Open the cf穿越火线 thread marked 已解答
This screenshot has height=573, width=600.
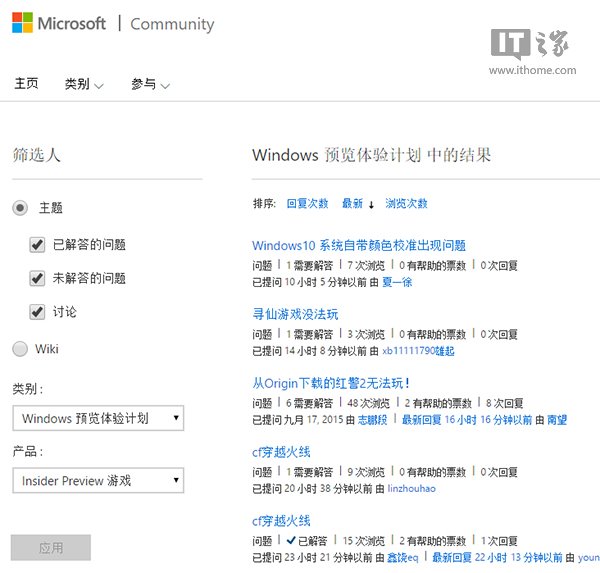(x=281, y=521)
